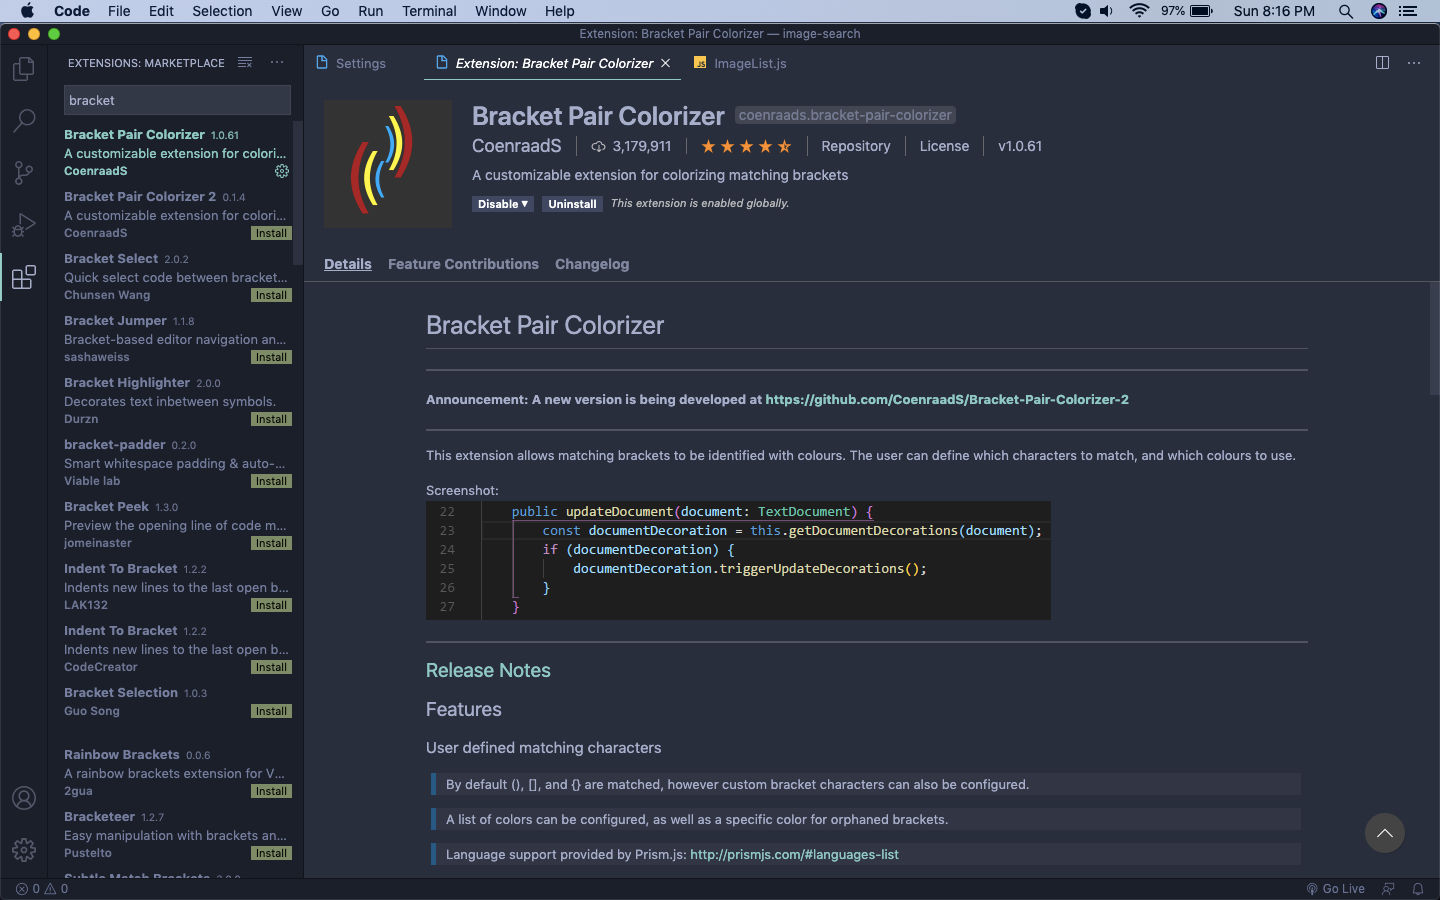Click the Clear Extensions Input icon
Screen dimensions: 1440x900
[245, 62]
